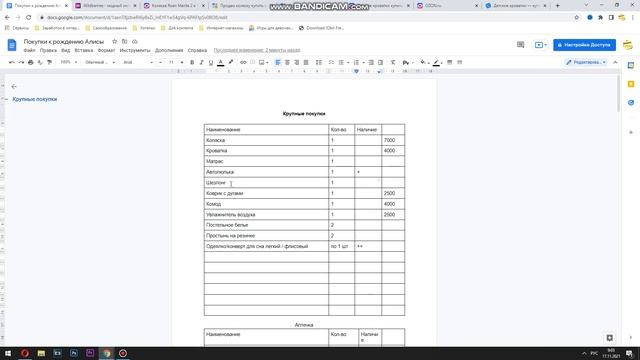Open the Arial font dropdown
Image resolution: width=640 pixels, height=360 pixels.
point(138,62)
